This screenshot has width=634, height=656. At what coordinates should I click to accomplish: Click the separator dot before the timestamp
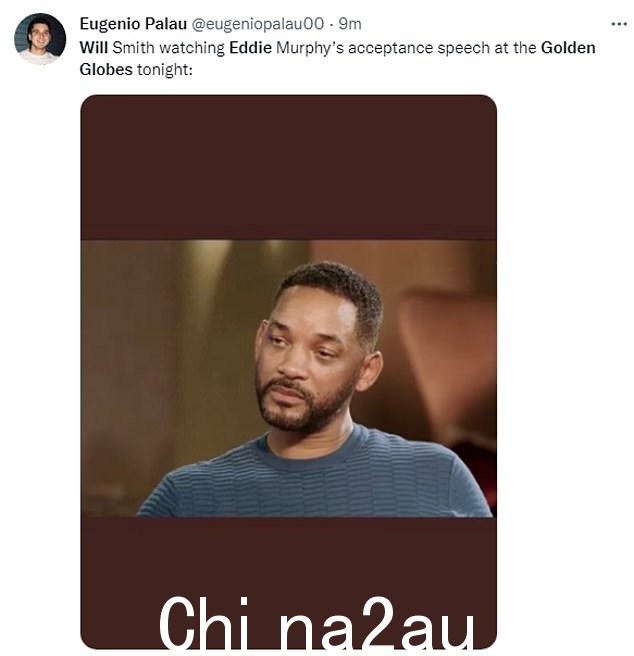pyautogui.click(x=331, y=25)
